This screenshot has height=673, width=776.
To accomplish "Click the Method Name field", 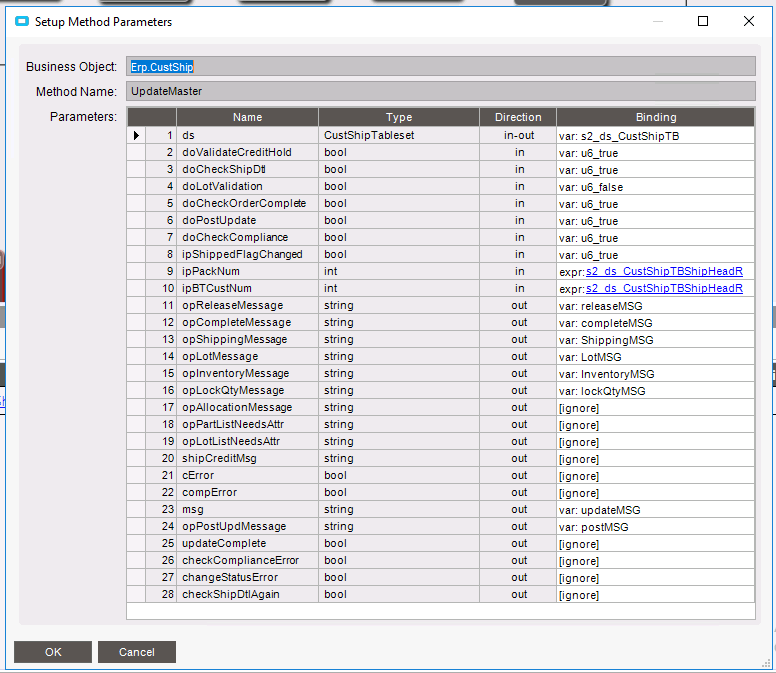I will [x=440, y=91].
